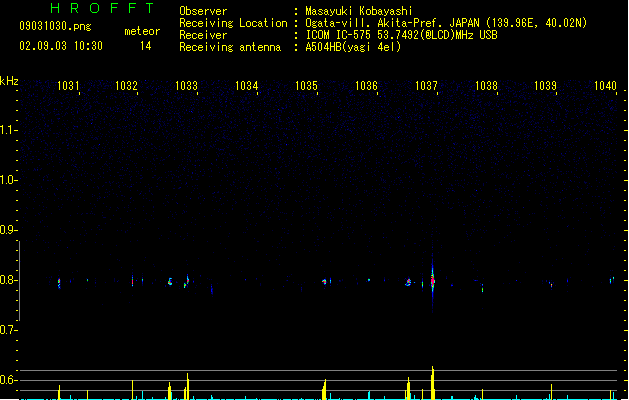
Task: Click time axis label 1034
Action: pos(246,86)
